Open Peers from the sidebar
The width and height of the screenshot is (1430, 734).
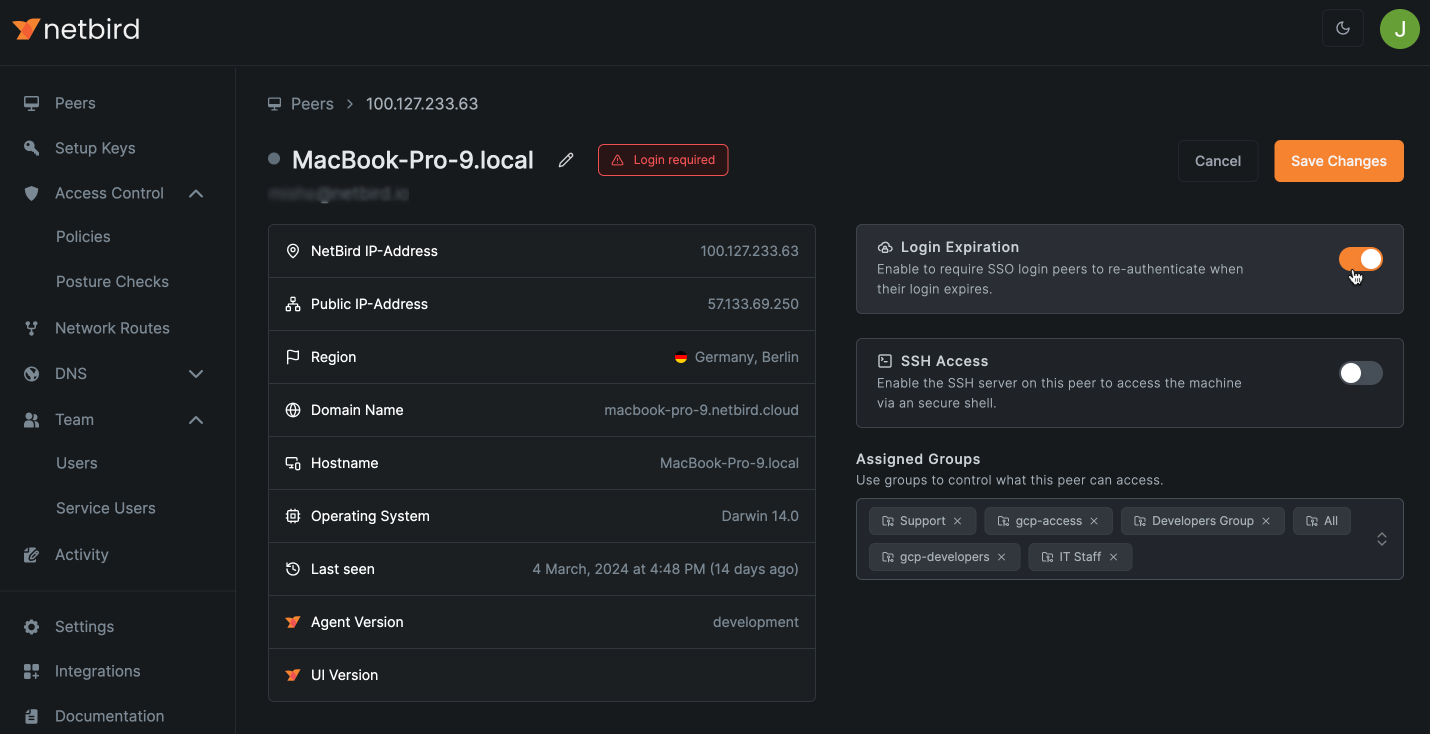click(x=74, y=102)
